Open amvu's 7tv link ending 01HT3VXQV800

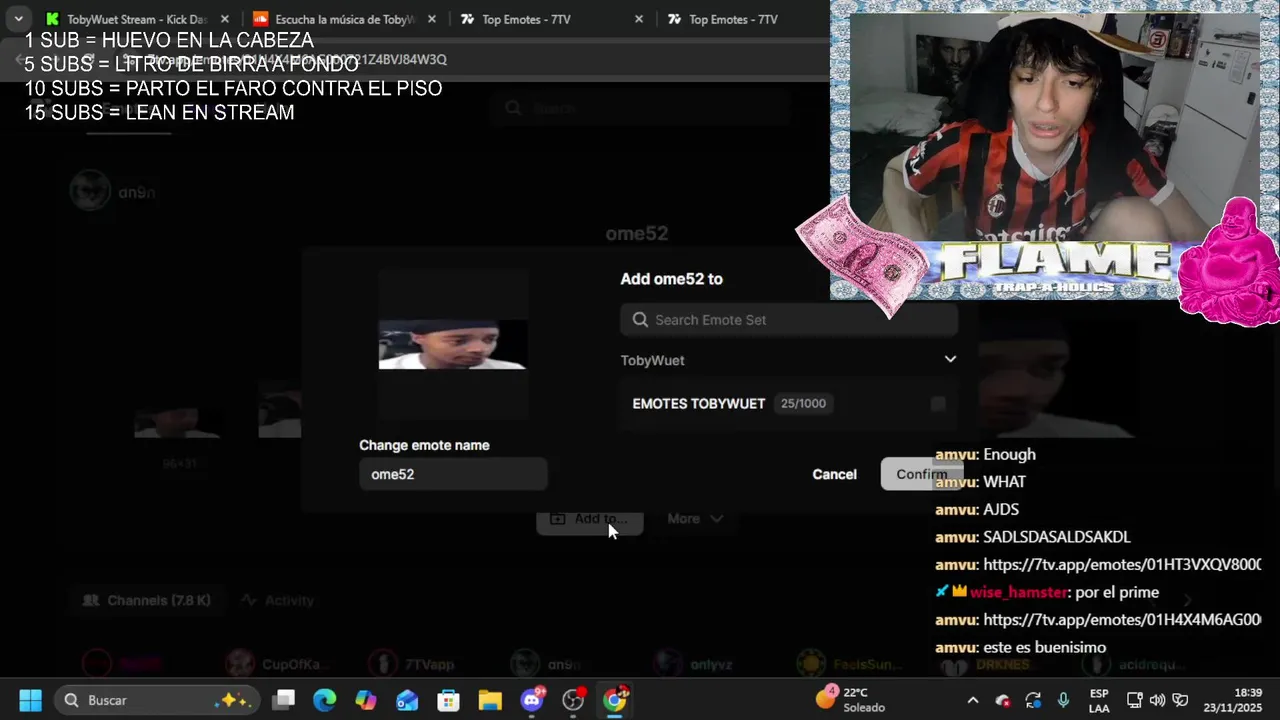click(x=1122, y=565)
